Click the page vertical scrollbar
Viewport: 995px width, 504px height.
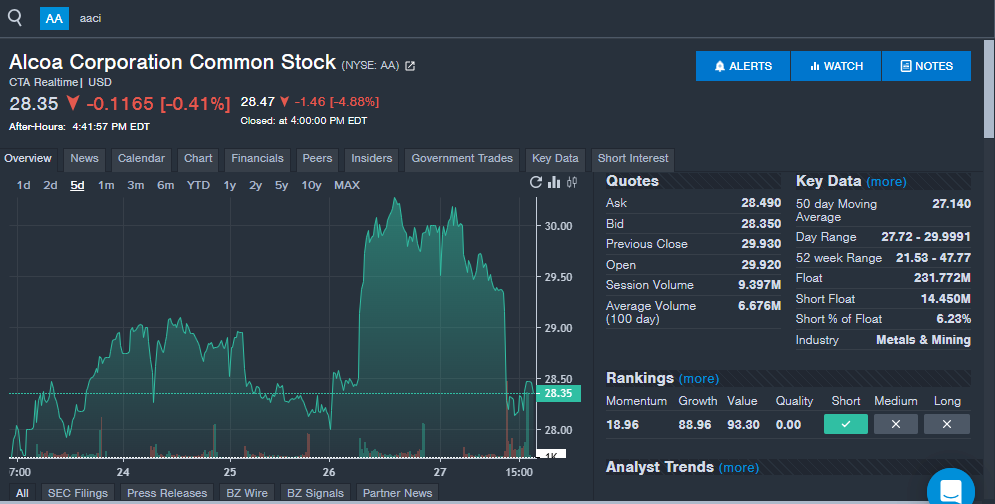pyautogui.click(x=989, y=89)
